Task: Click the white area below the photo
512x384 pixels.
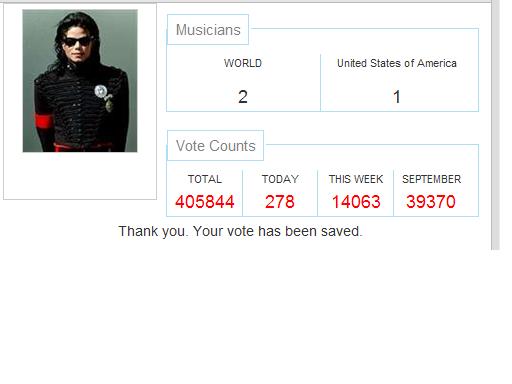Action: click(x=80, y=176)
